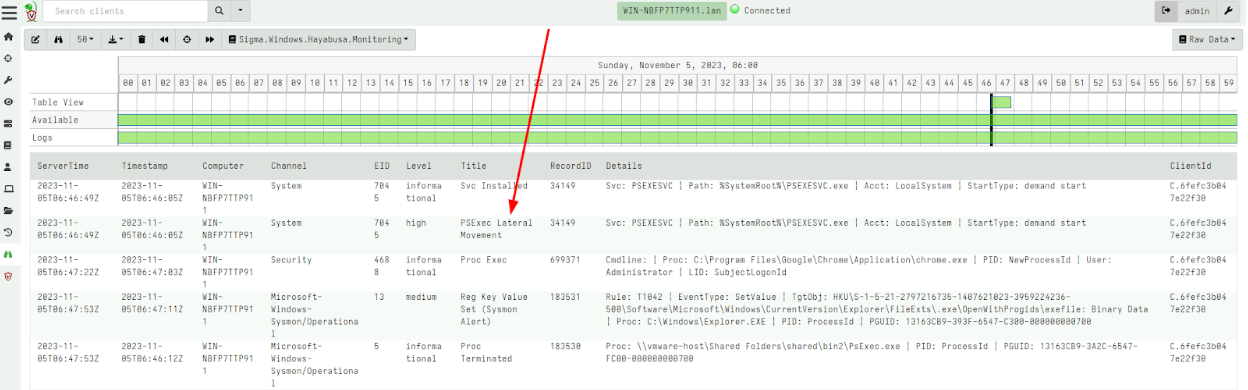Click the EID column header
Image resolution: width=1248 pixels, height=390 pixels.
click(381, 166)
